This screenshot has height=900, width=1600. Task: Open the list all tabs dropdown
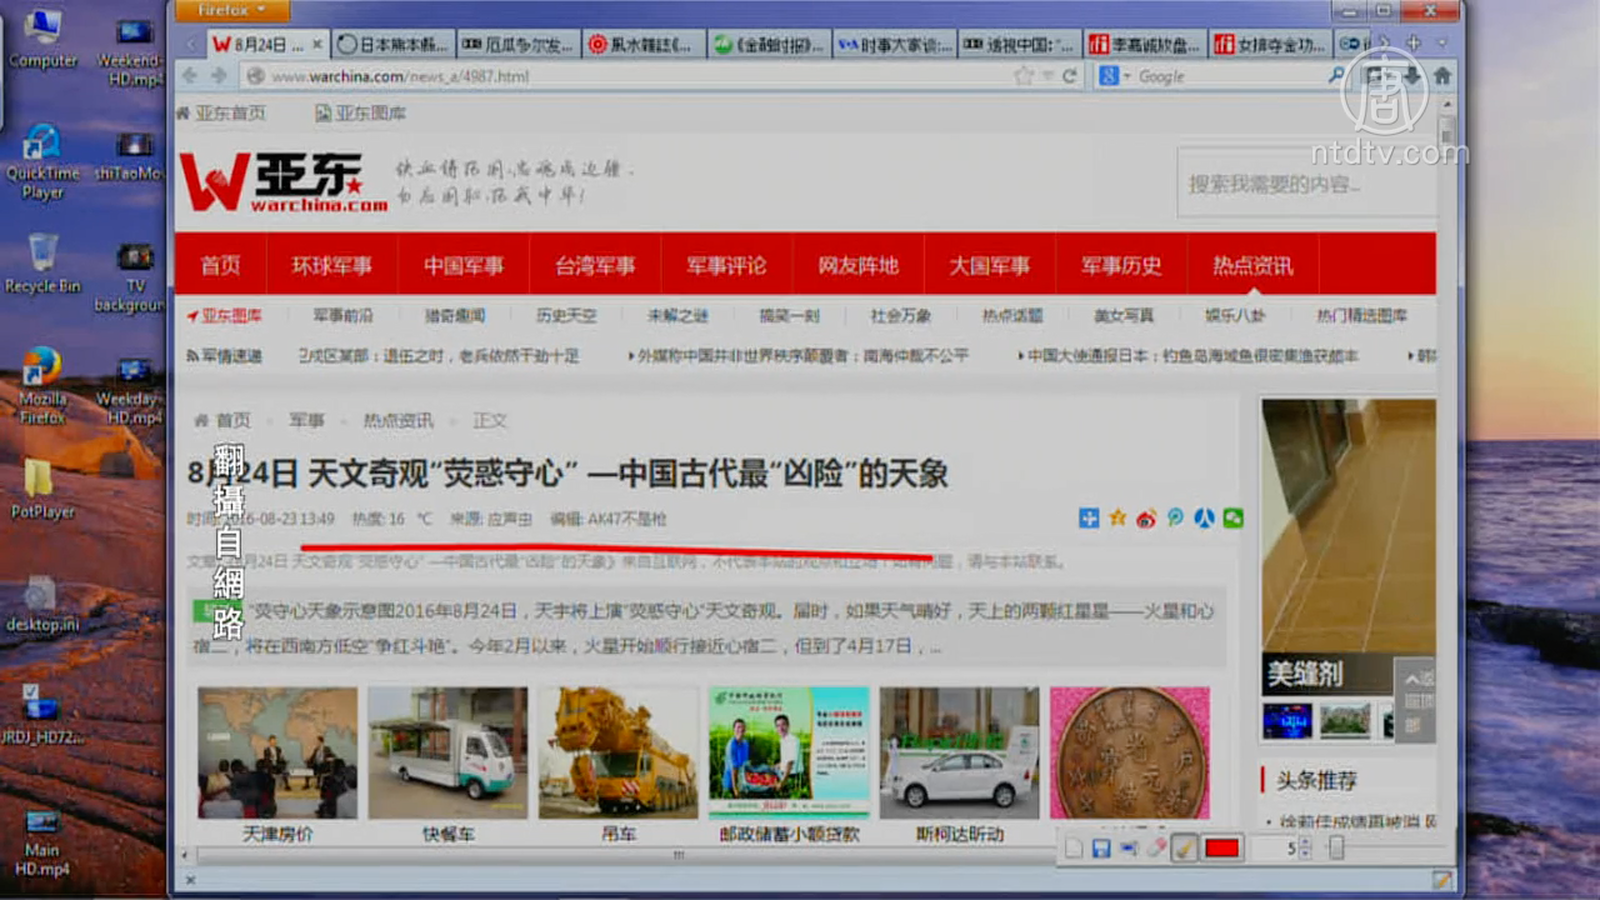[x=1441, y=44]
